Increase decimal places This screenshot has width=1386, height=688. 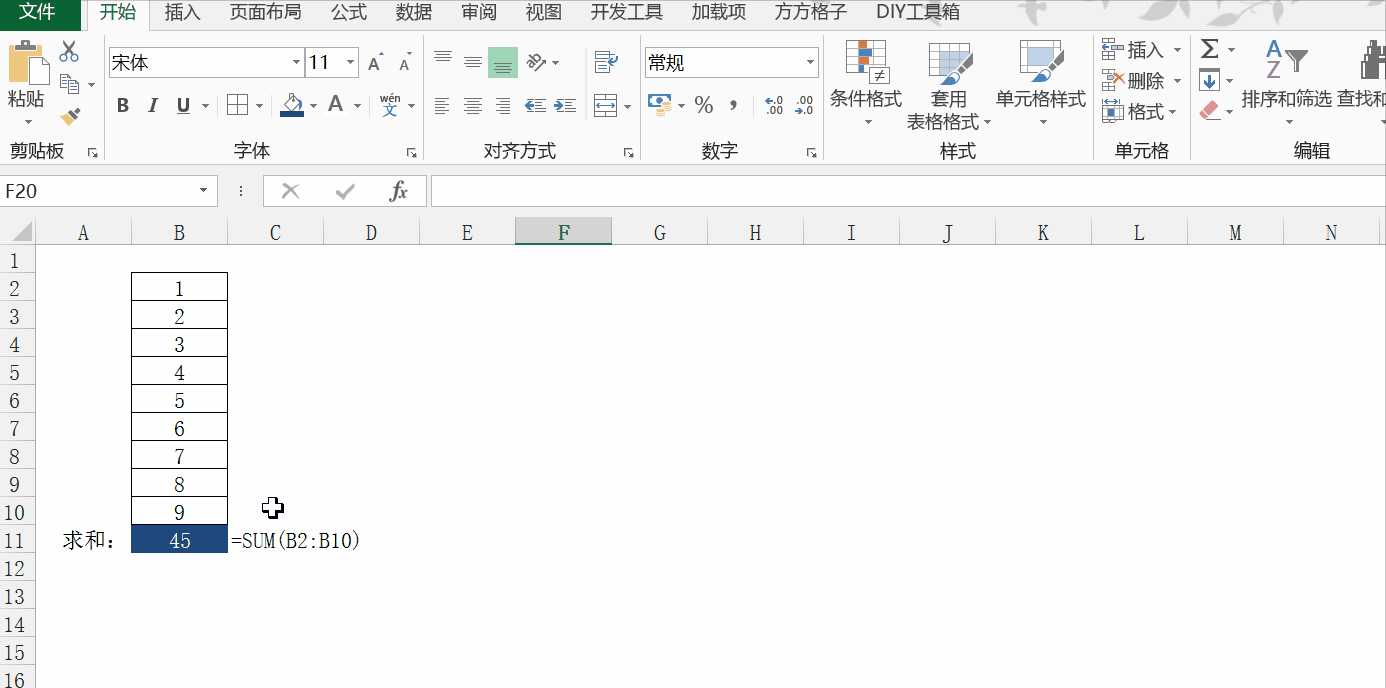coord(773,105)
